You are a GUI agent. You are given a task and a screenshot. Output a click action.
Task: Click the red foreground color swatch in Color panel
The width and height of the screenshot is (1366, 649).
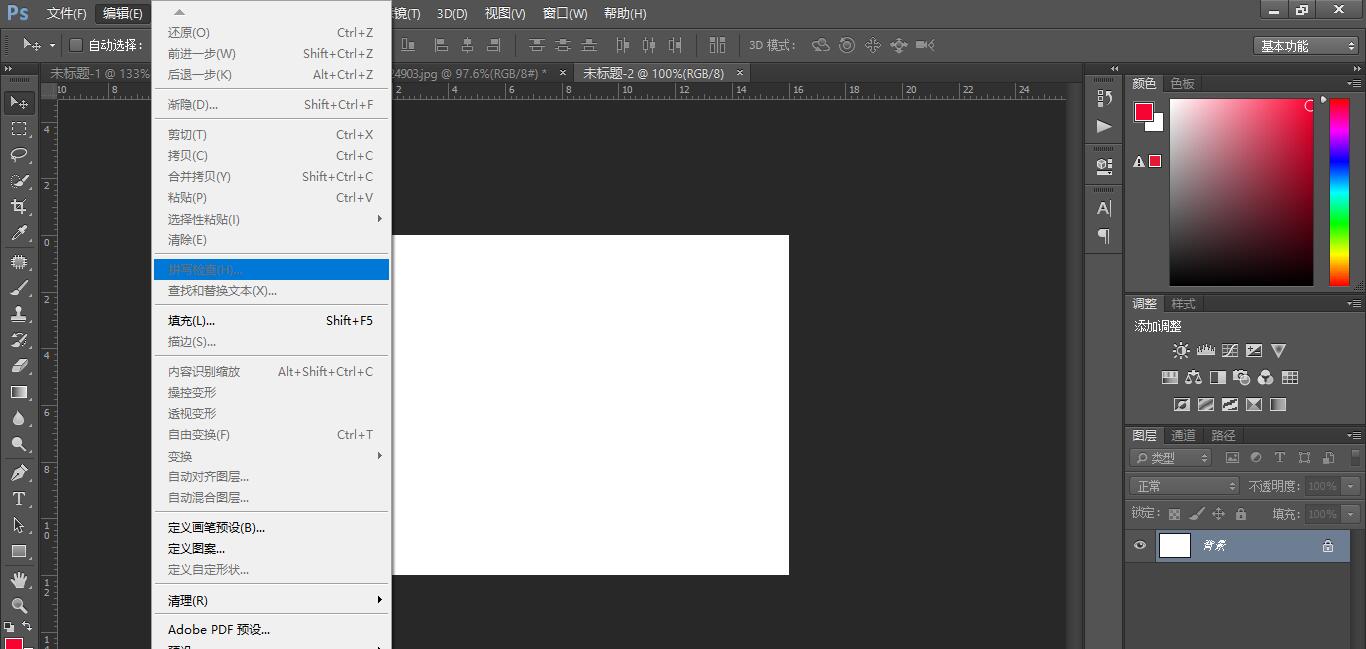point(1143,112)
